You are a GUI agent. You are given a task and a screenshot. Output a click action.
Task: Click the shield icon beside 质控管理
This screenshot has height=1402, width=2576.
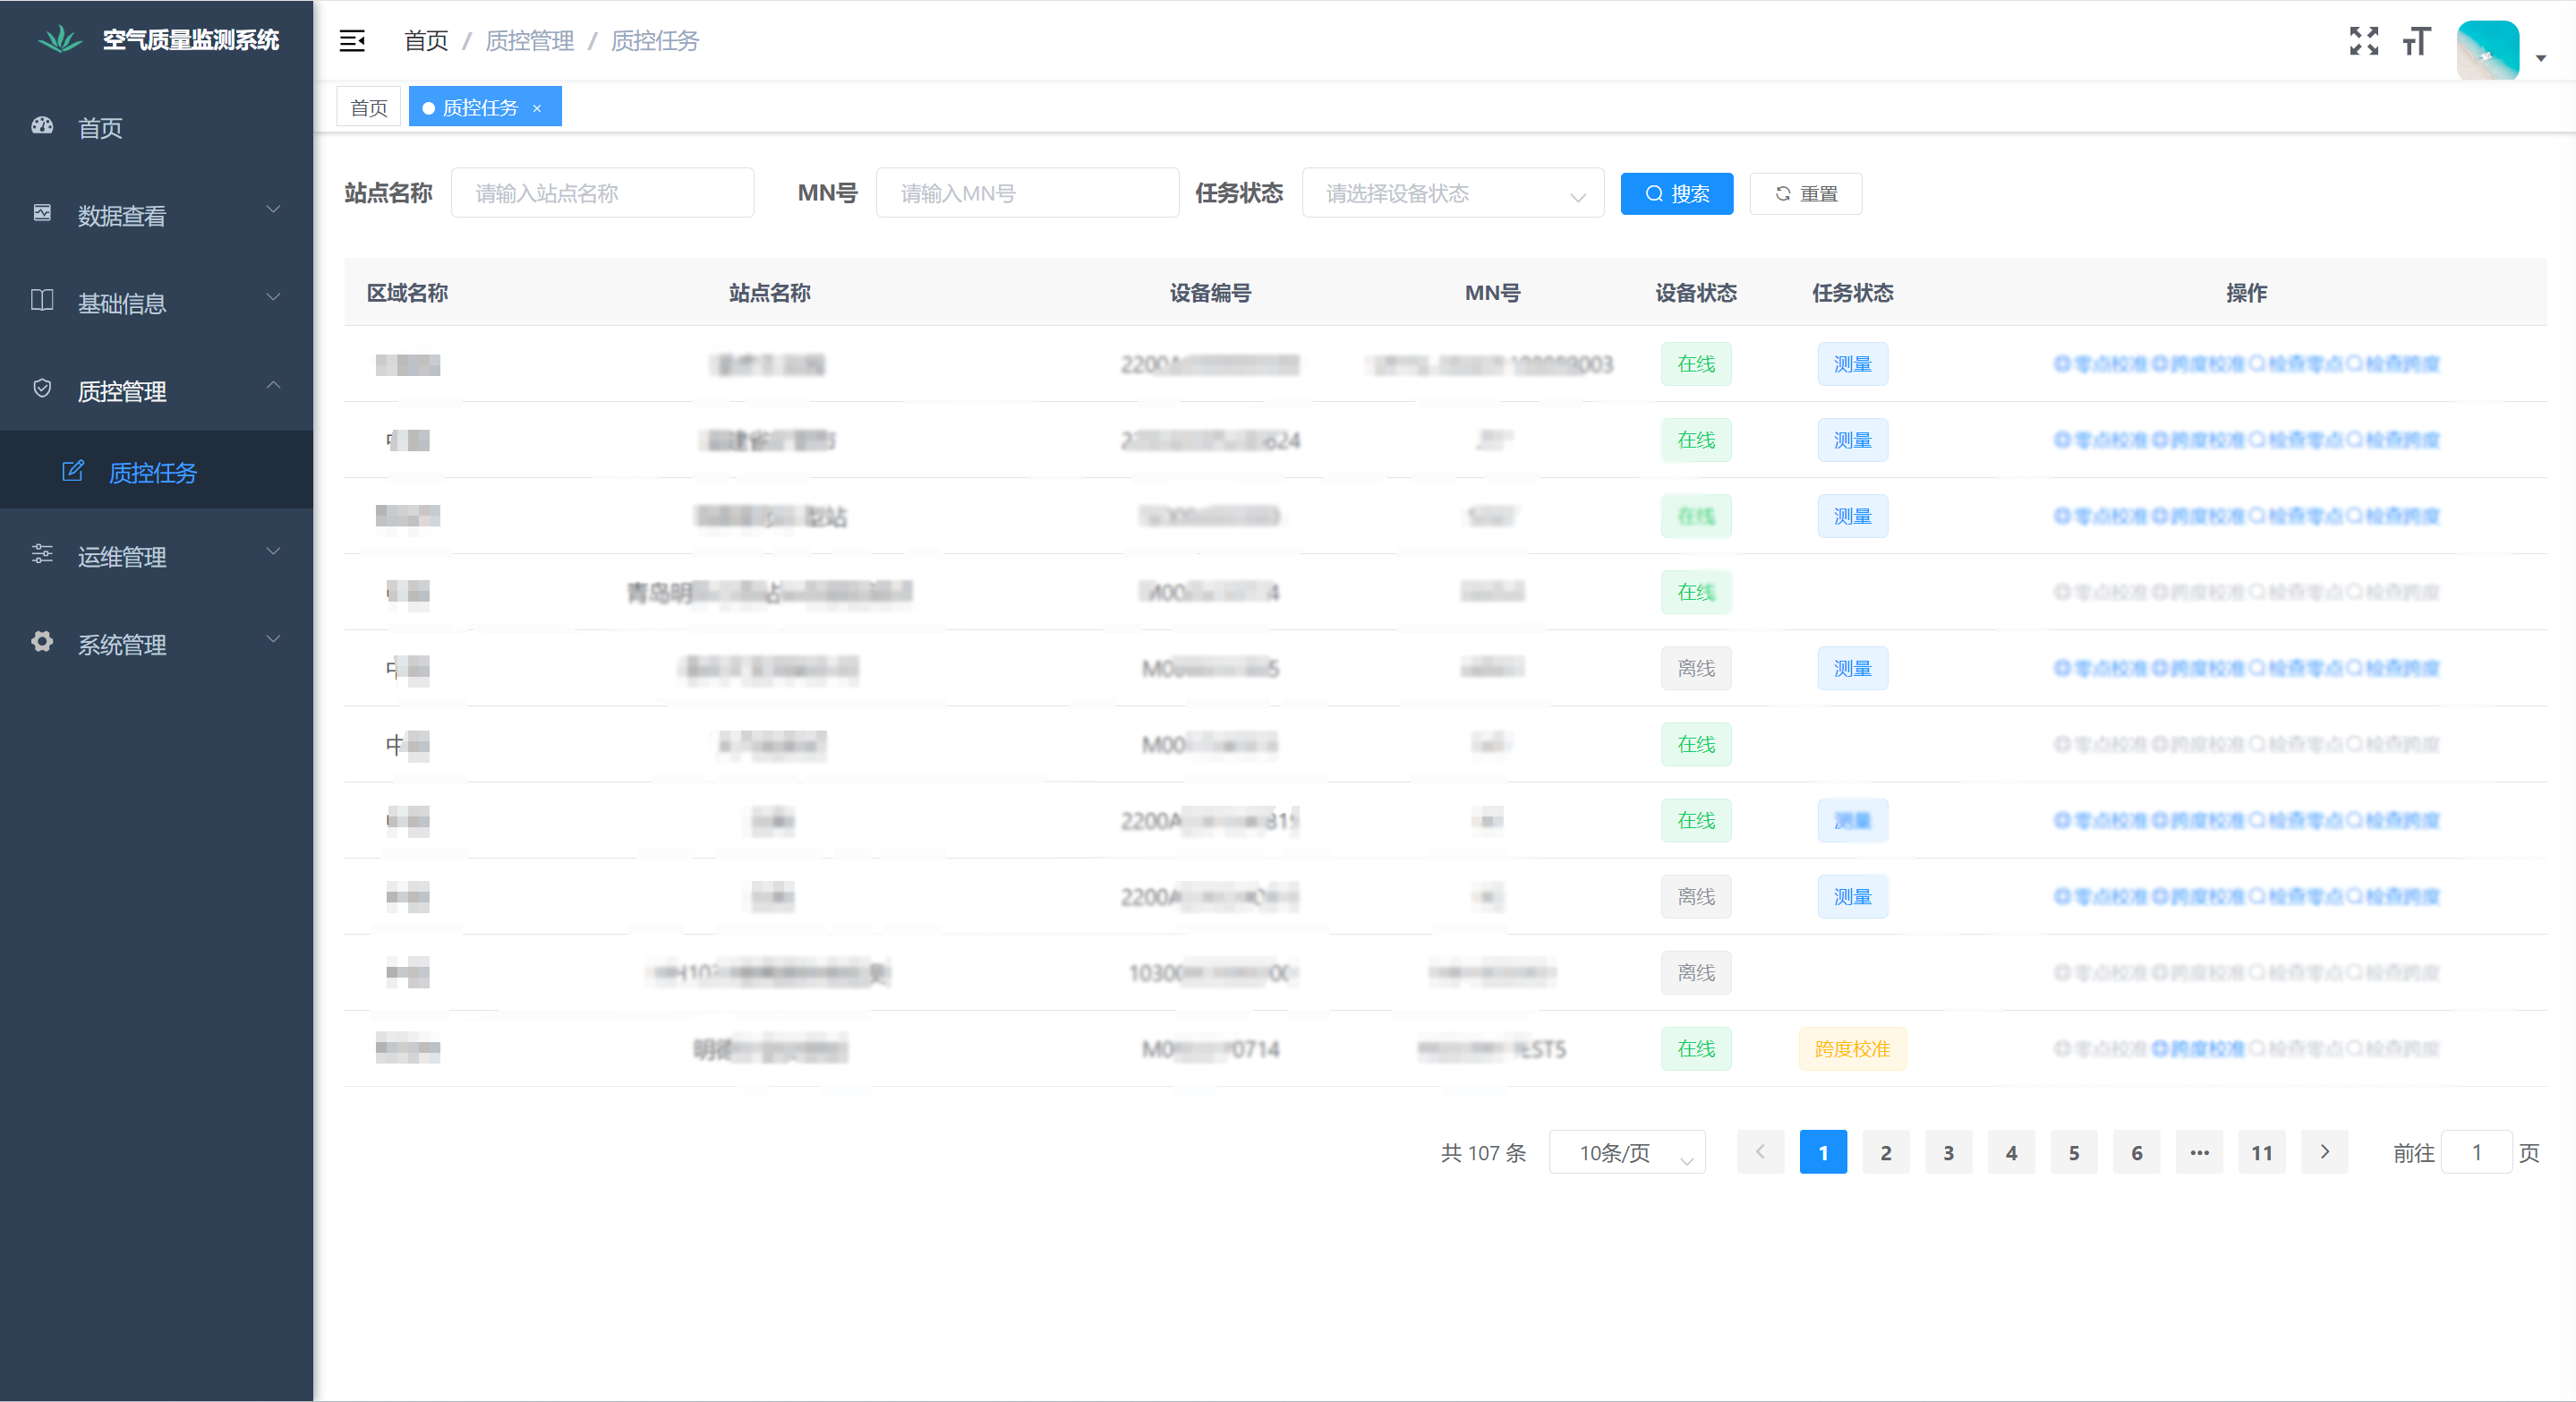point(41,389)
